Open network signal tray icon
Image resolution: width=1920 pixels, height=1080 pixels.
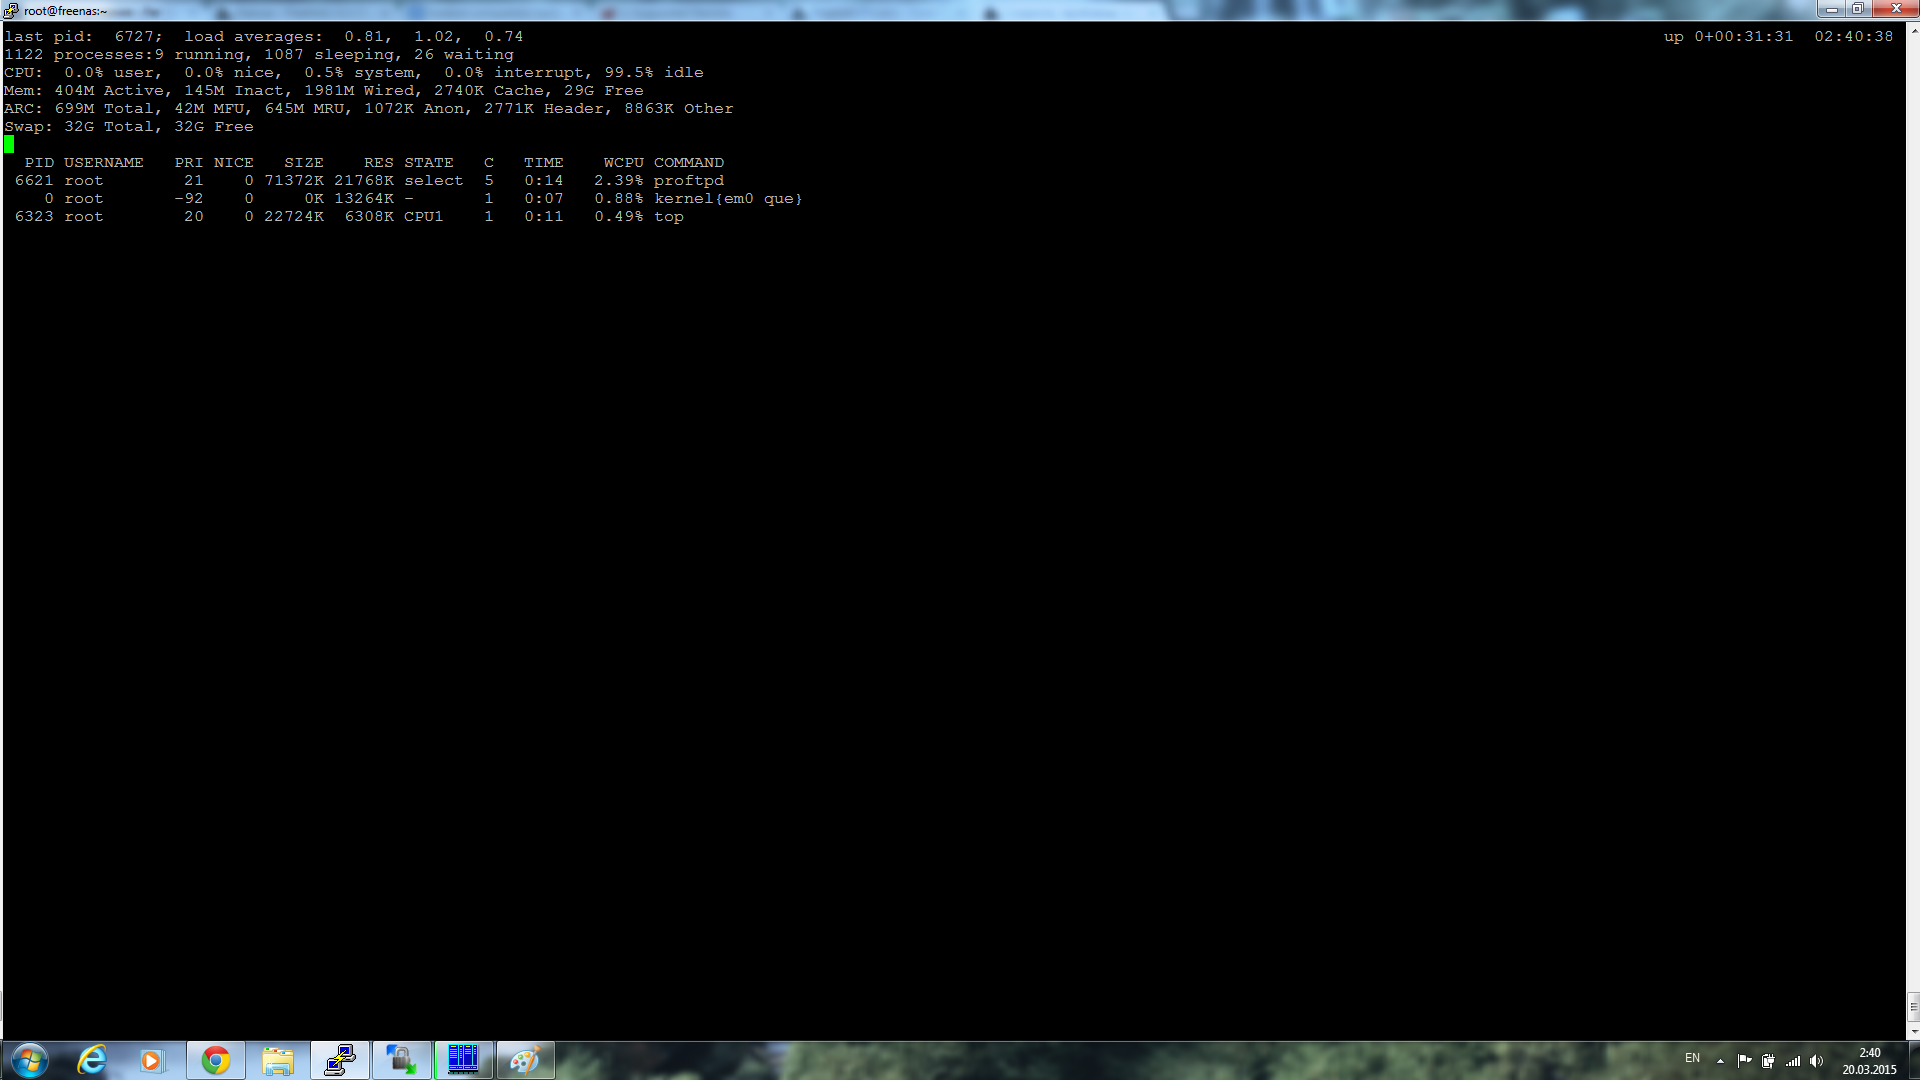click(x=1793, y=1061)
